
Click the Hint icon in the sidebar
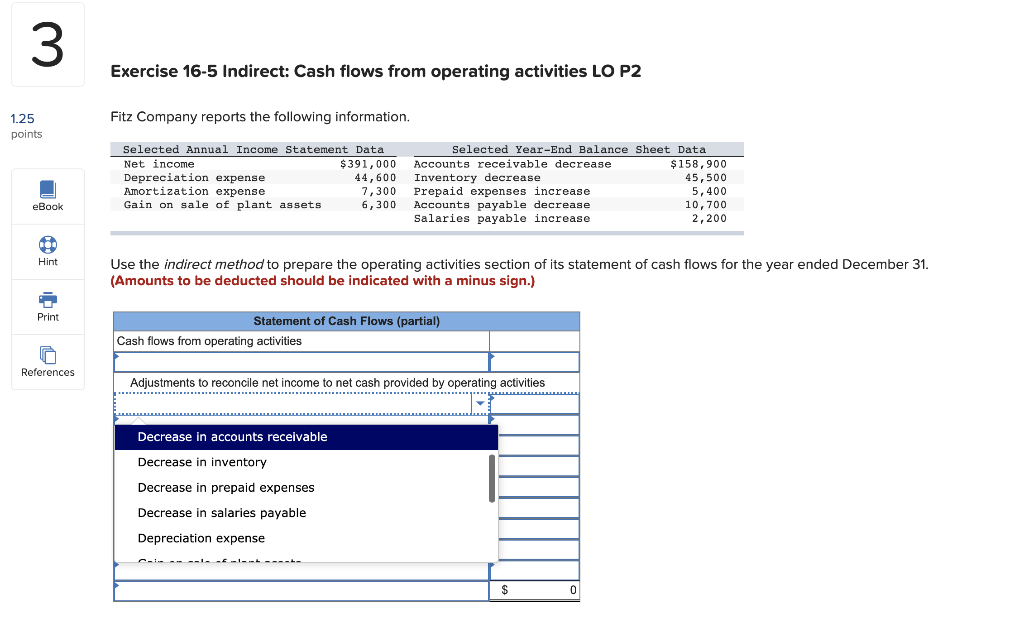click(x=47, y=247)
